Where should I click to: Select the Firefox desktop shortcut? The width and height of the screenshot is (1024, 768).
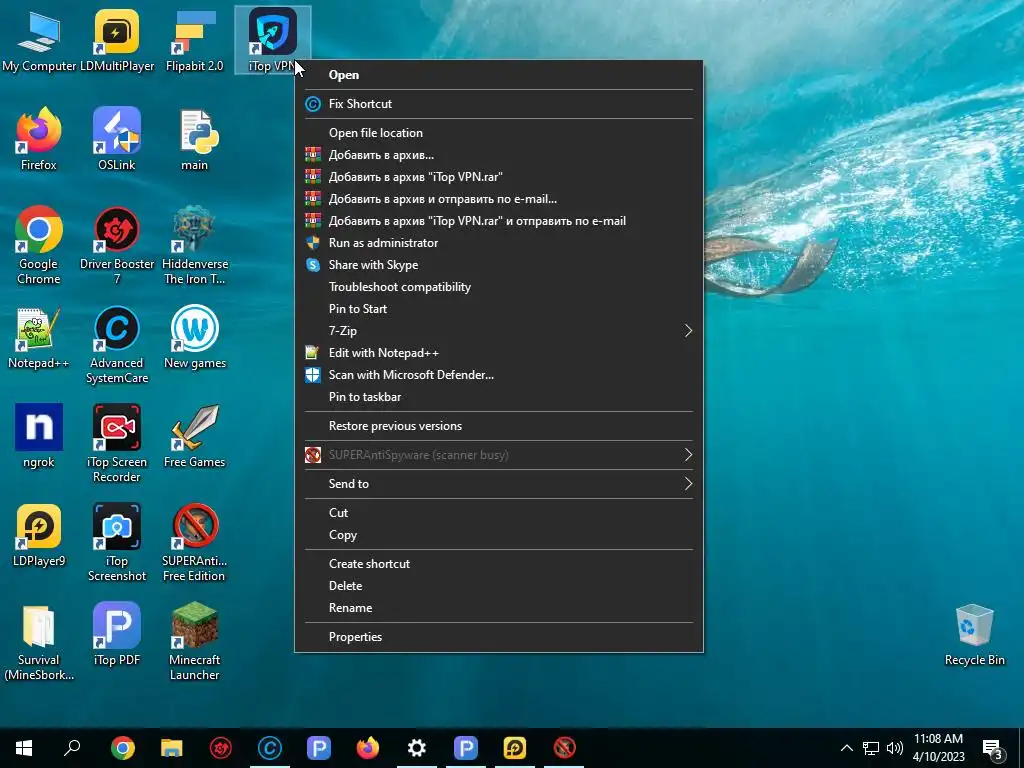39,139
